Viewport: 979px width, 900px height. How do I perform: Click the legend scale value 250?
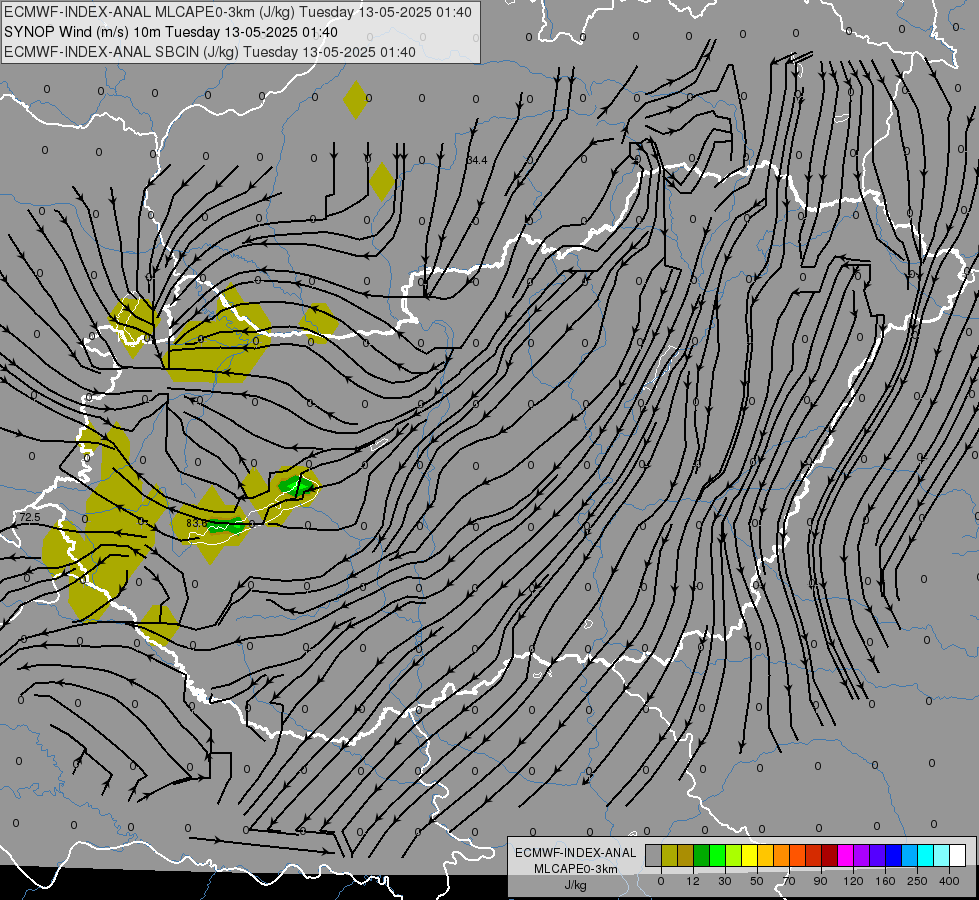pos(917,881)
